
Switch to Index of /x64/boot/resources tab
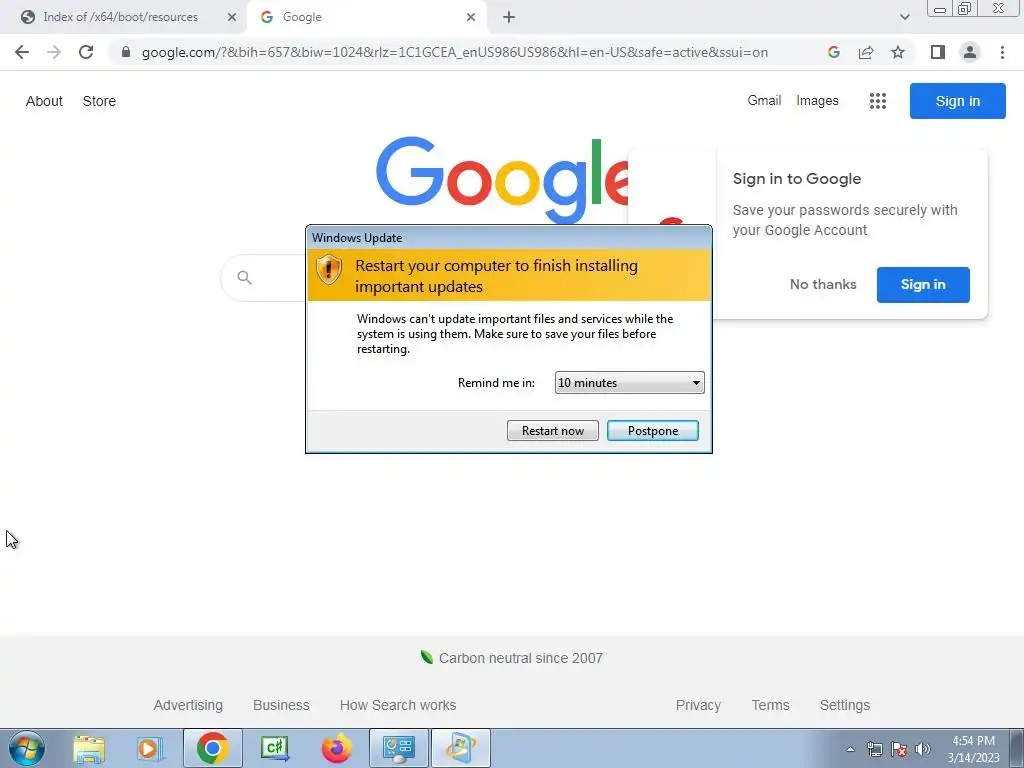(121, 17)
